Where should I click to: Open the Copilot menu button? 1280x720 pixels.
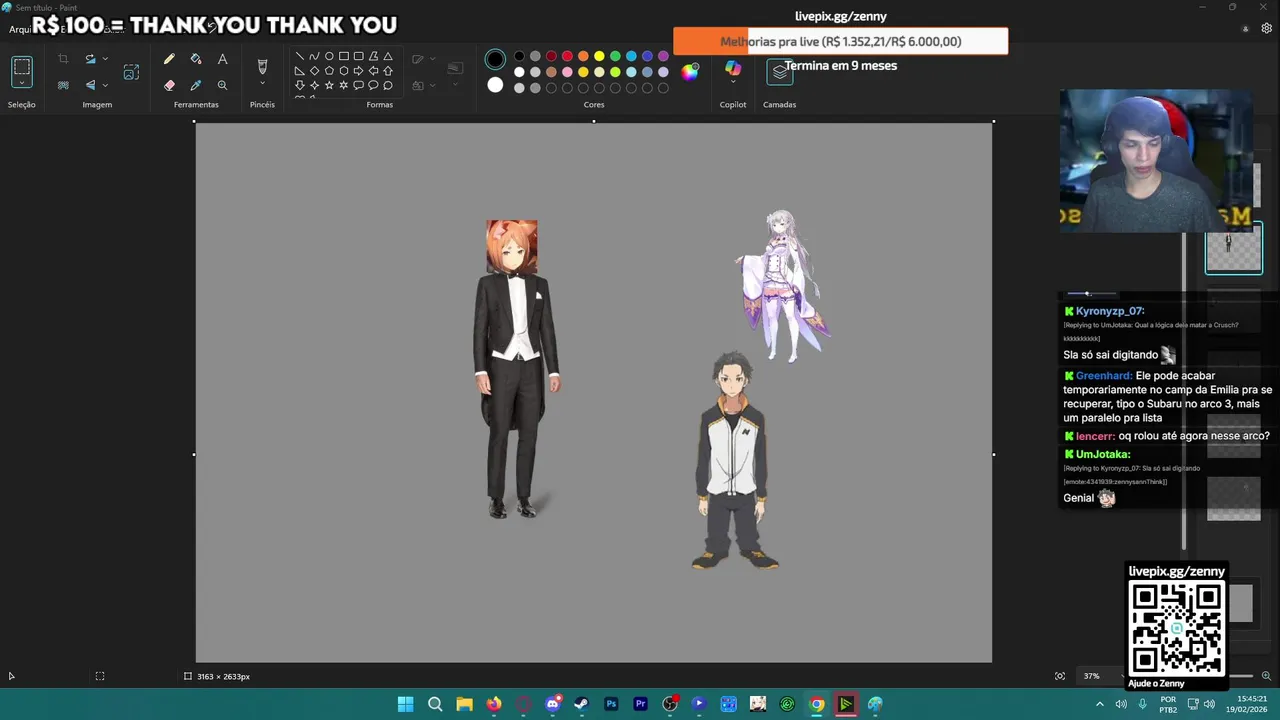(733, 70)
